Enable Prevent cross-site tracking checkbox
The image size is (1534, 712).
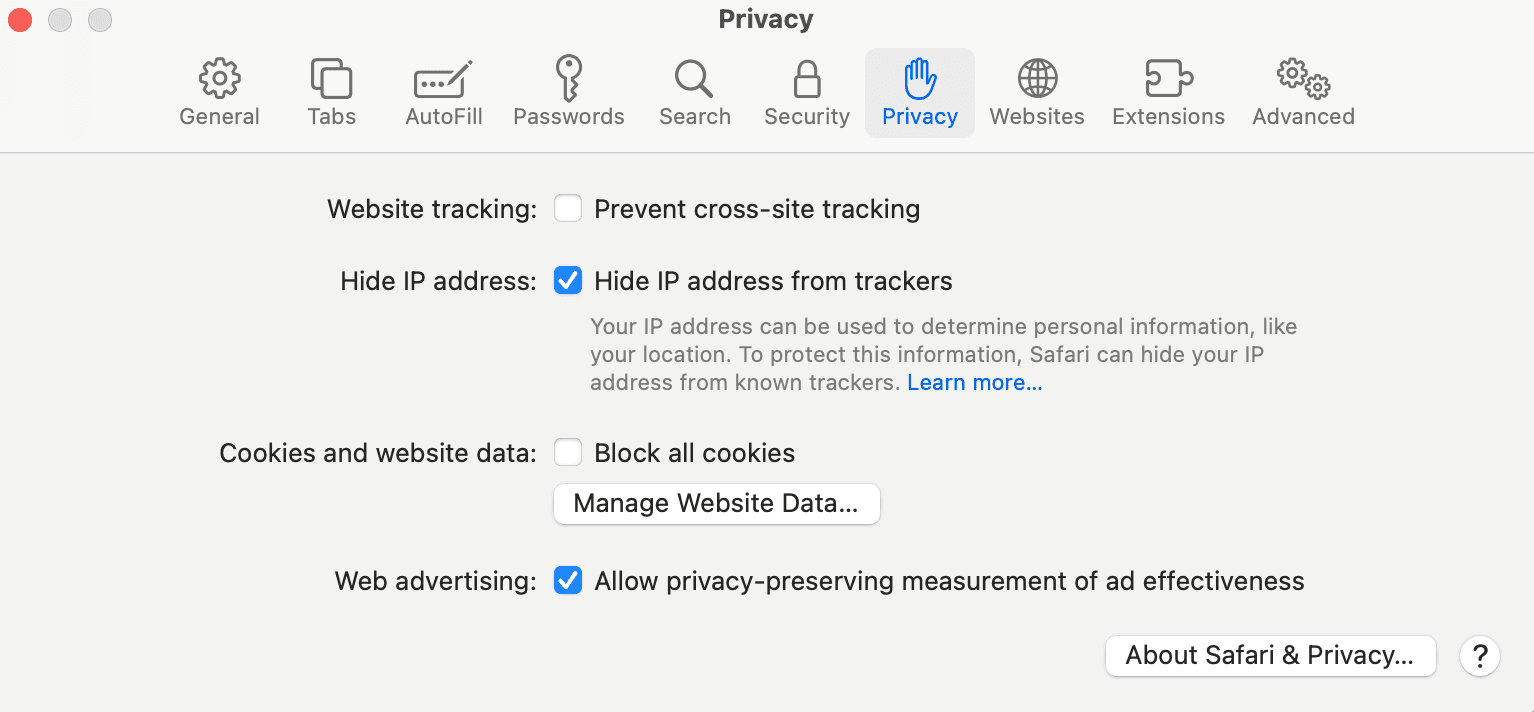[568, 209]
